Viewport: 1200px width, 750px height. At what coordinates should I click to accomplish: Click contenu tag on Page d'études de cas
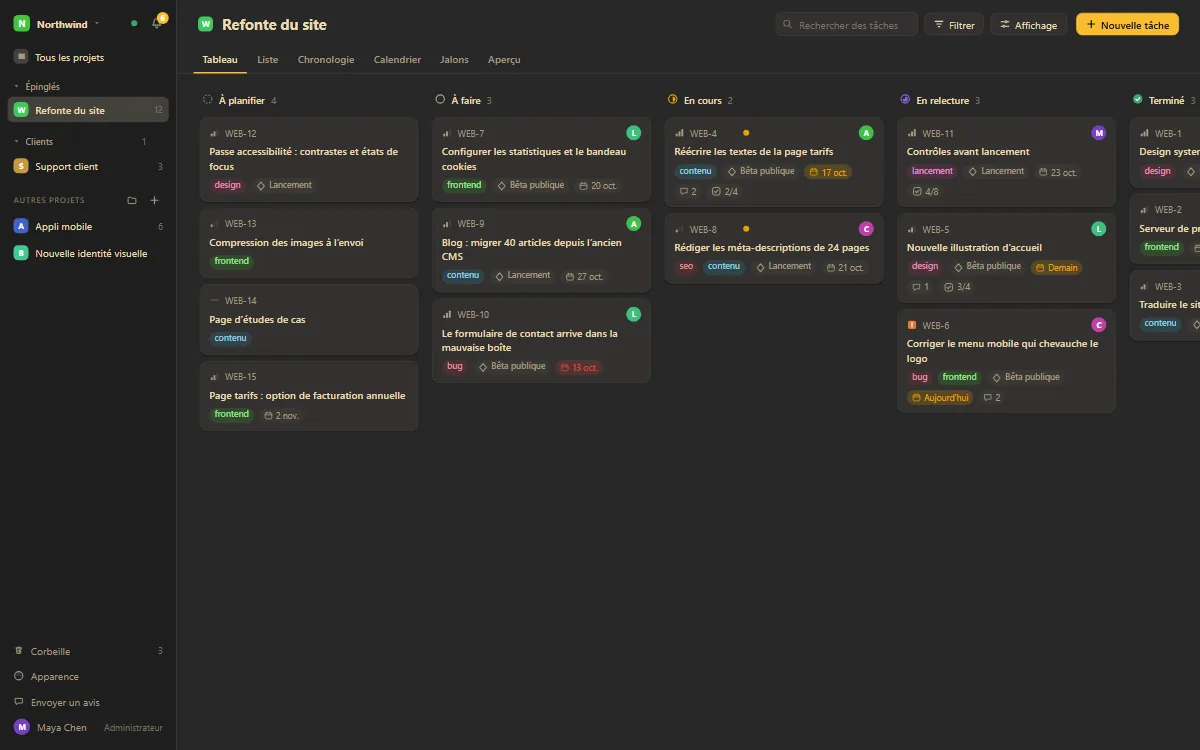coord(230,338)
